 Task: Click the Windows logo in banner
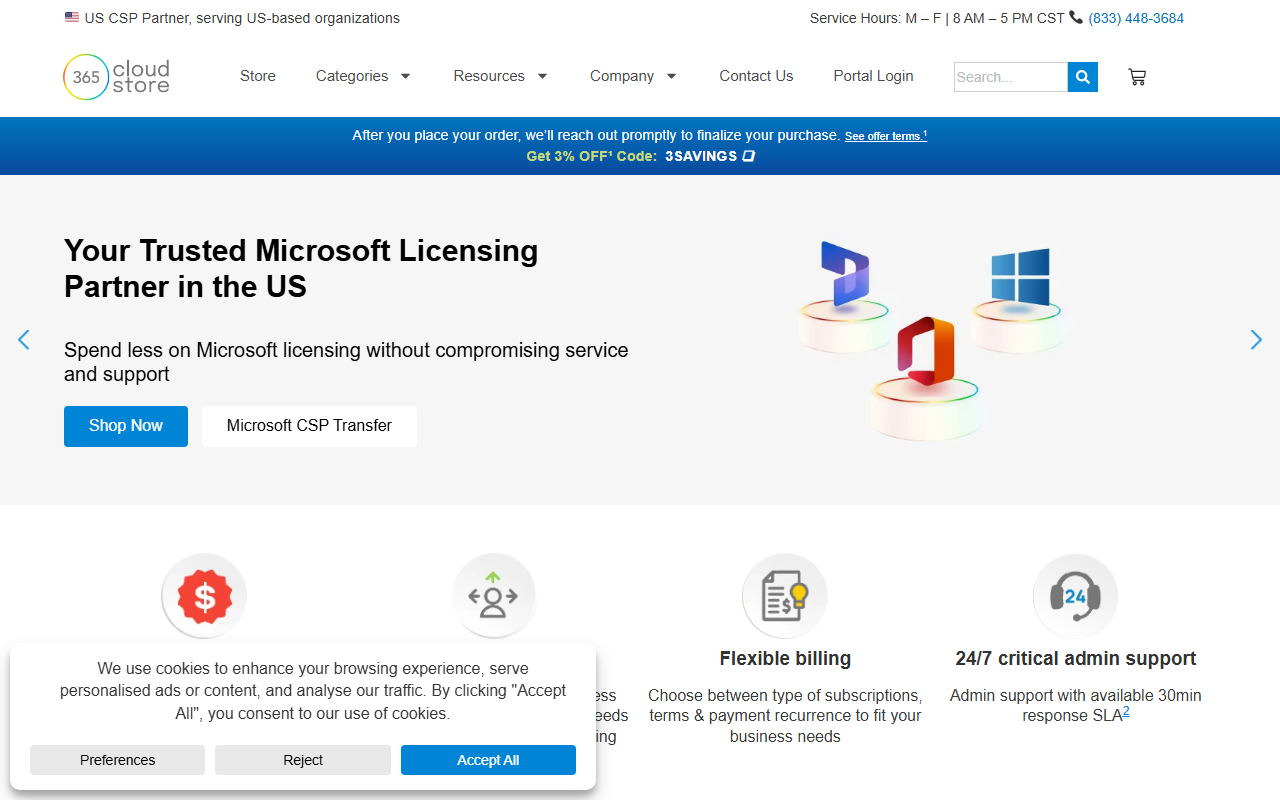coord(1020,276)
